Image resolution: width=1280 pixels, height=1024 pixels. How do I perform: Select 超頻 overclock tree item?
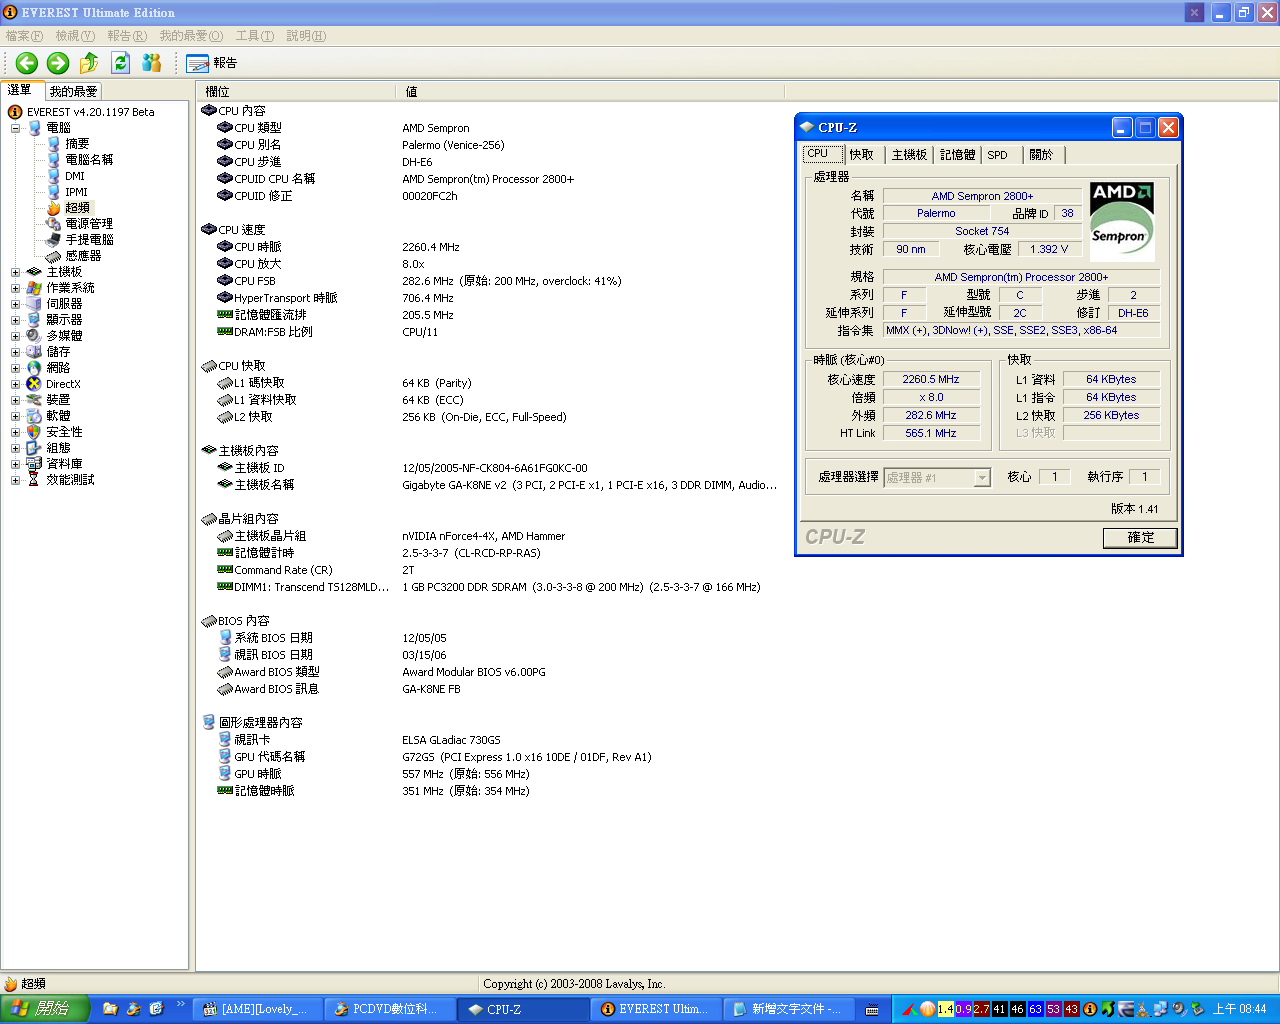[77, 208]
